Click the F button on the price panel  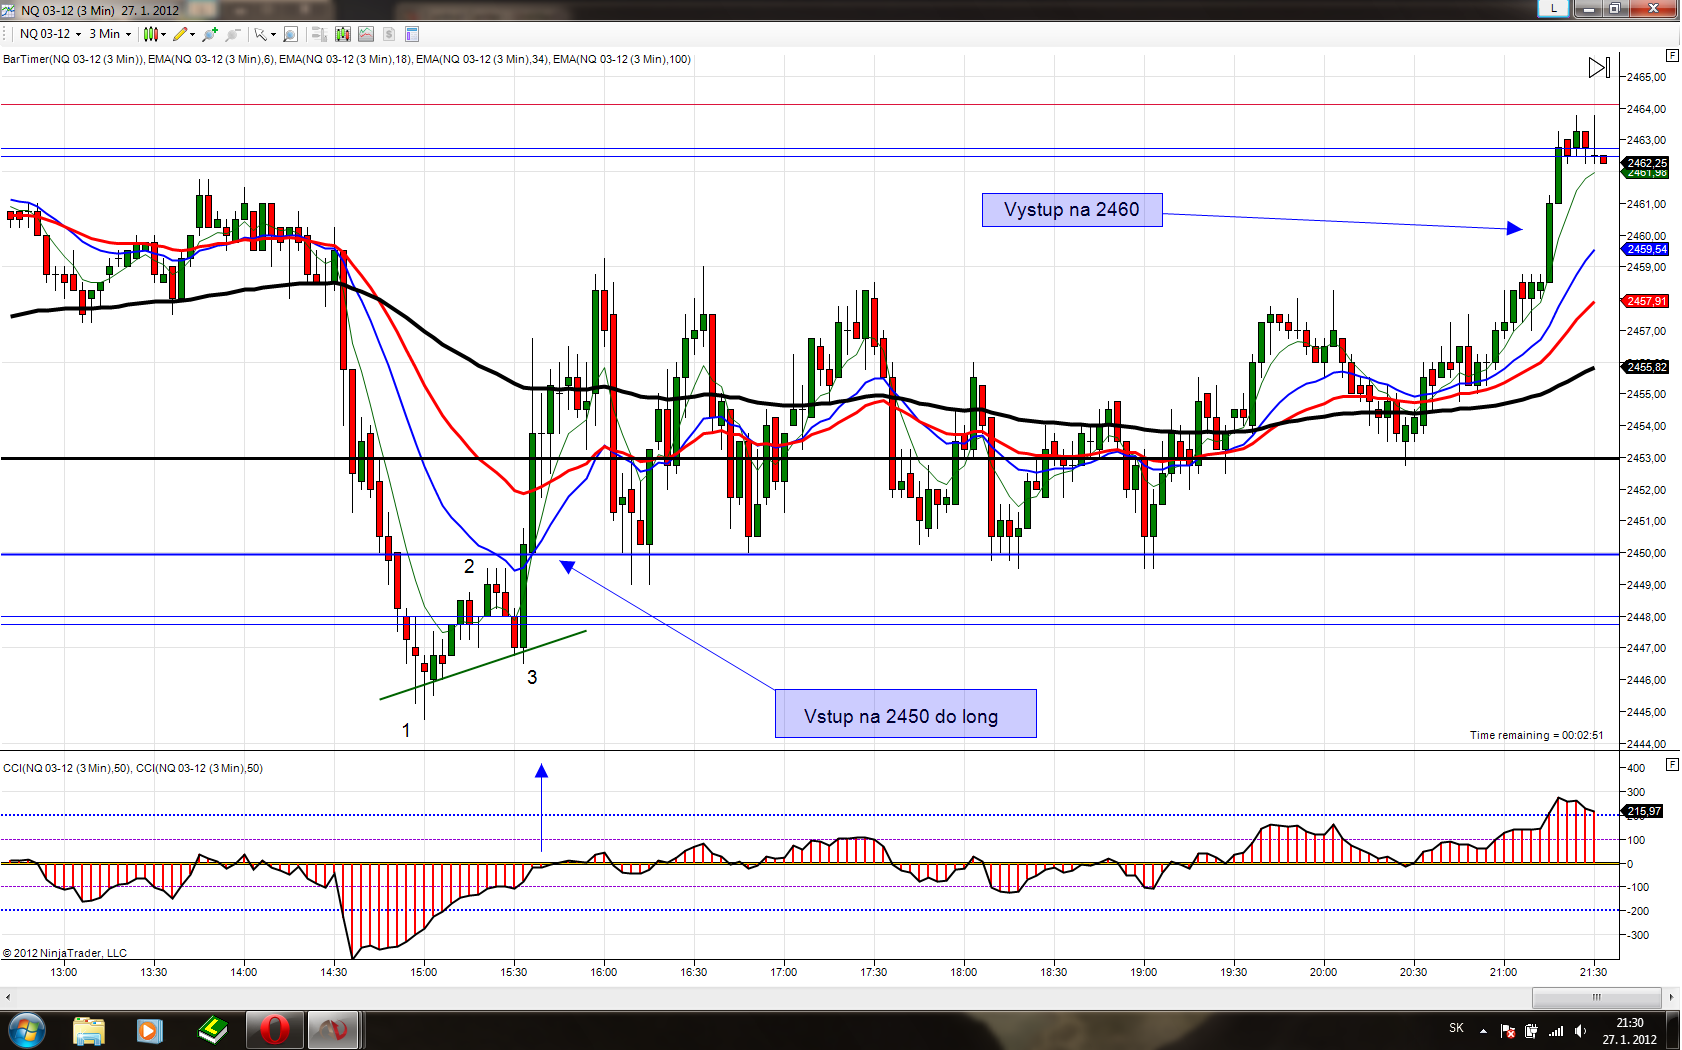pyautogui.click(x=1672, y=55)
